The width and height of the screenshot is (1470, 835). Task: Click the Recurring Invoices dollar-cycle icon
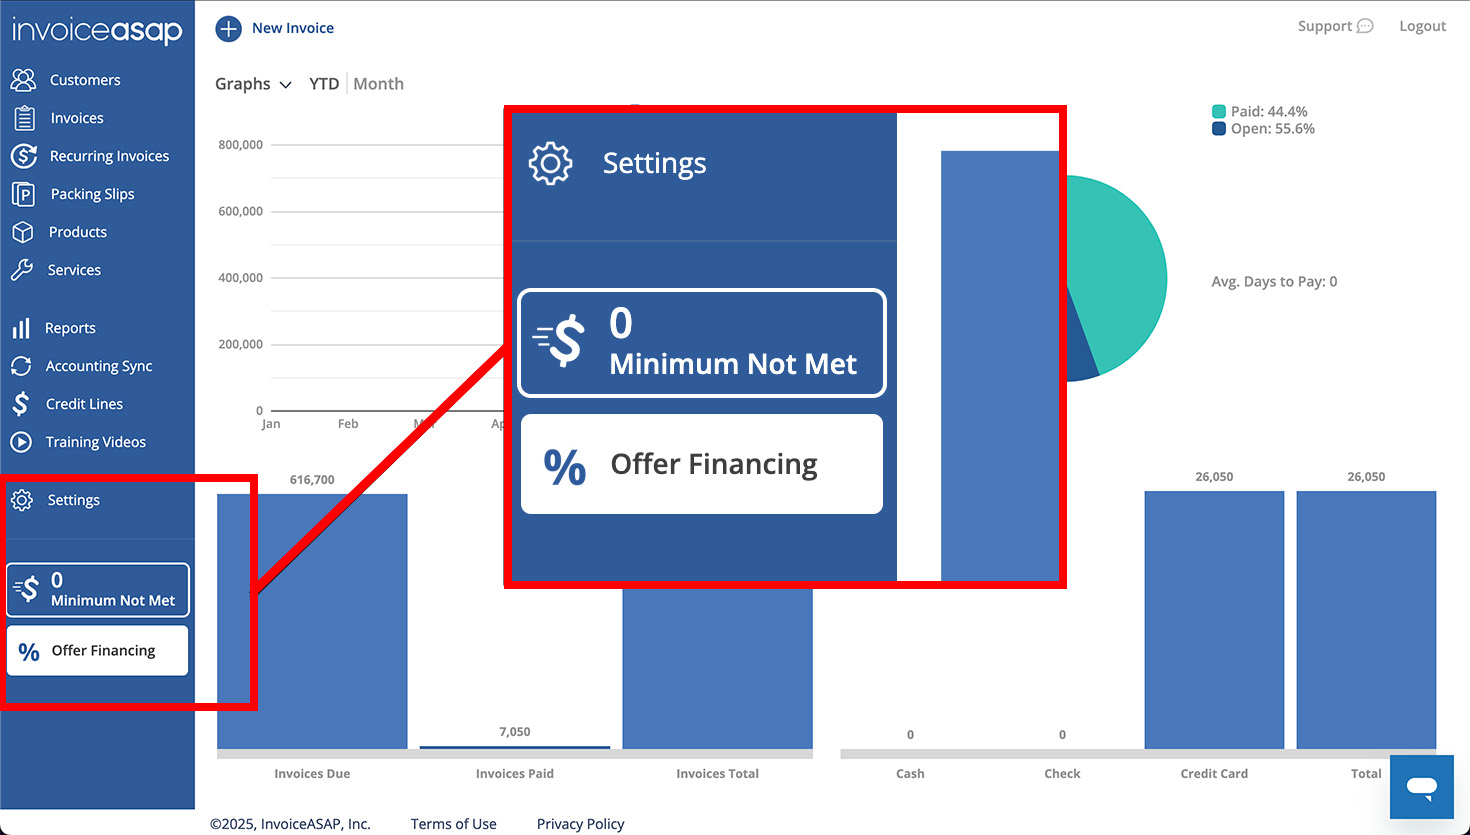(x=23, y=156)
